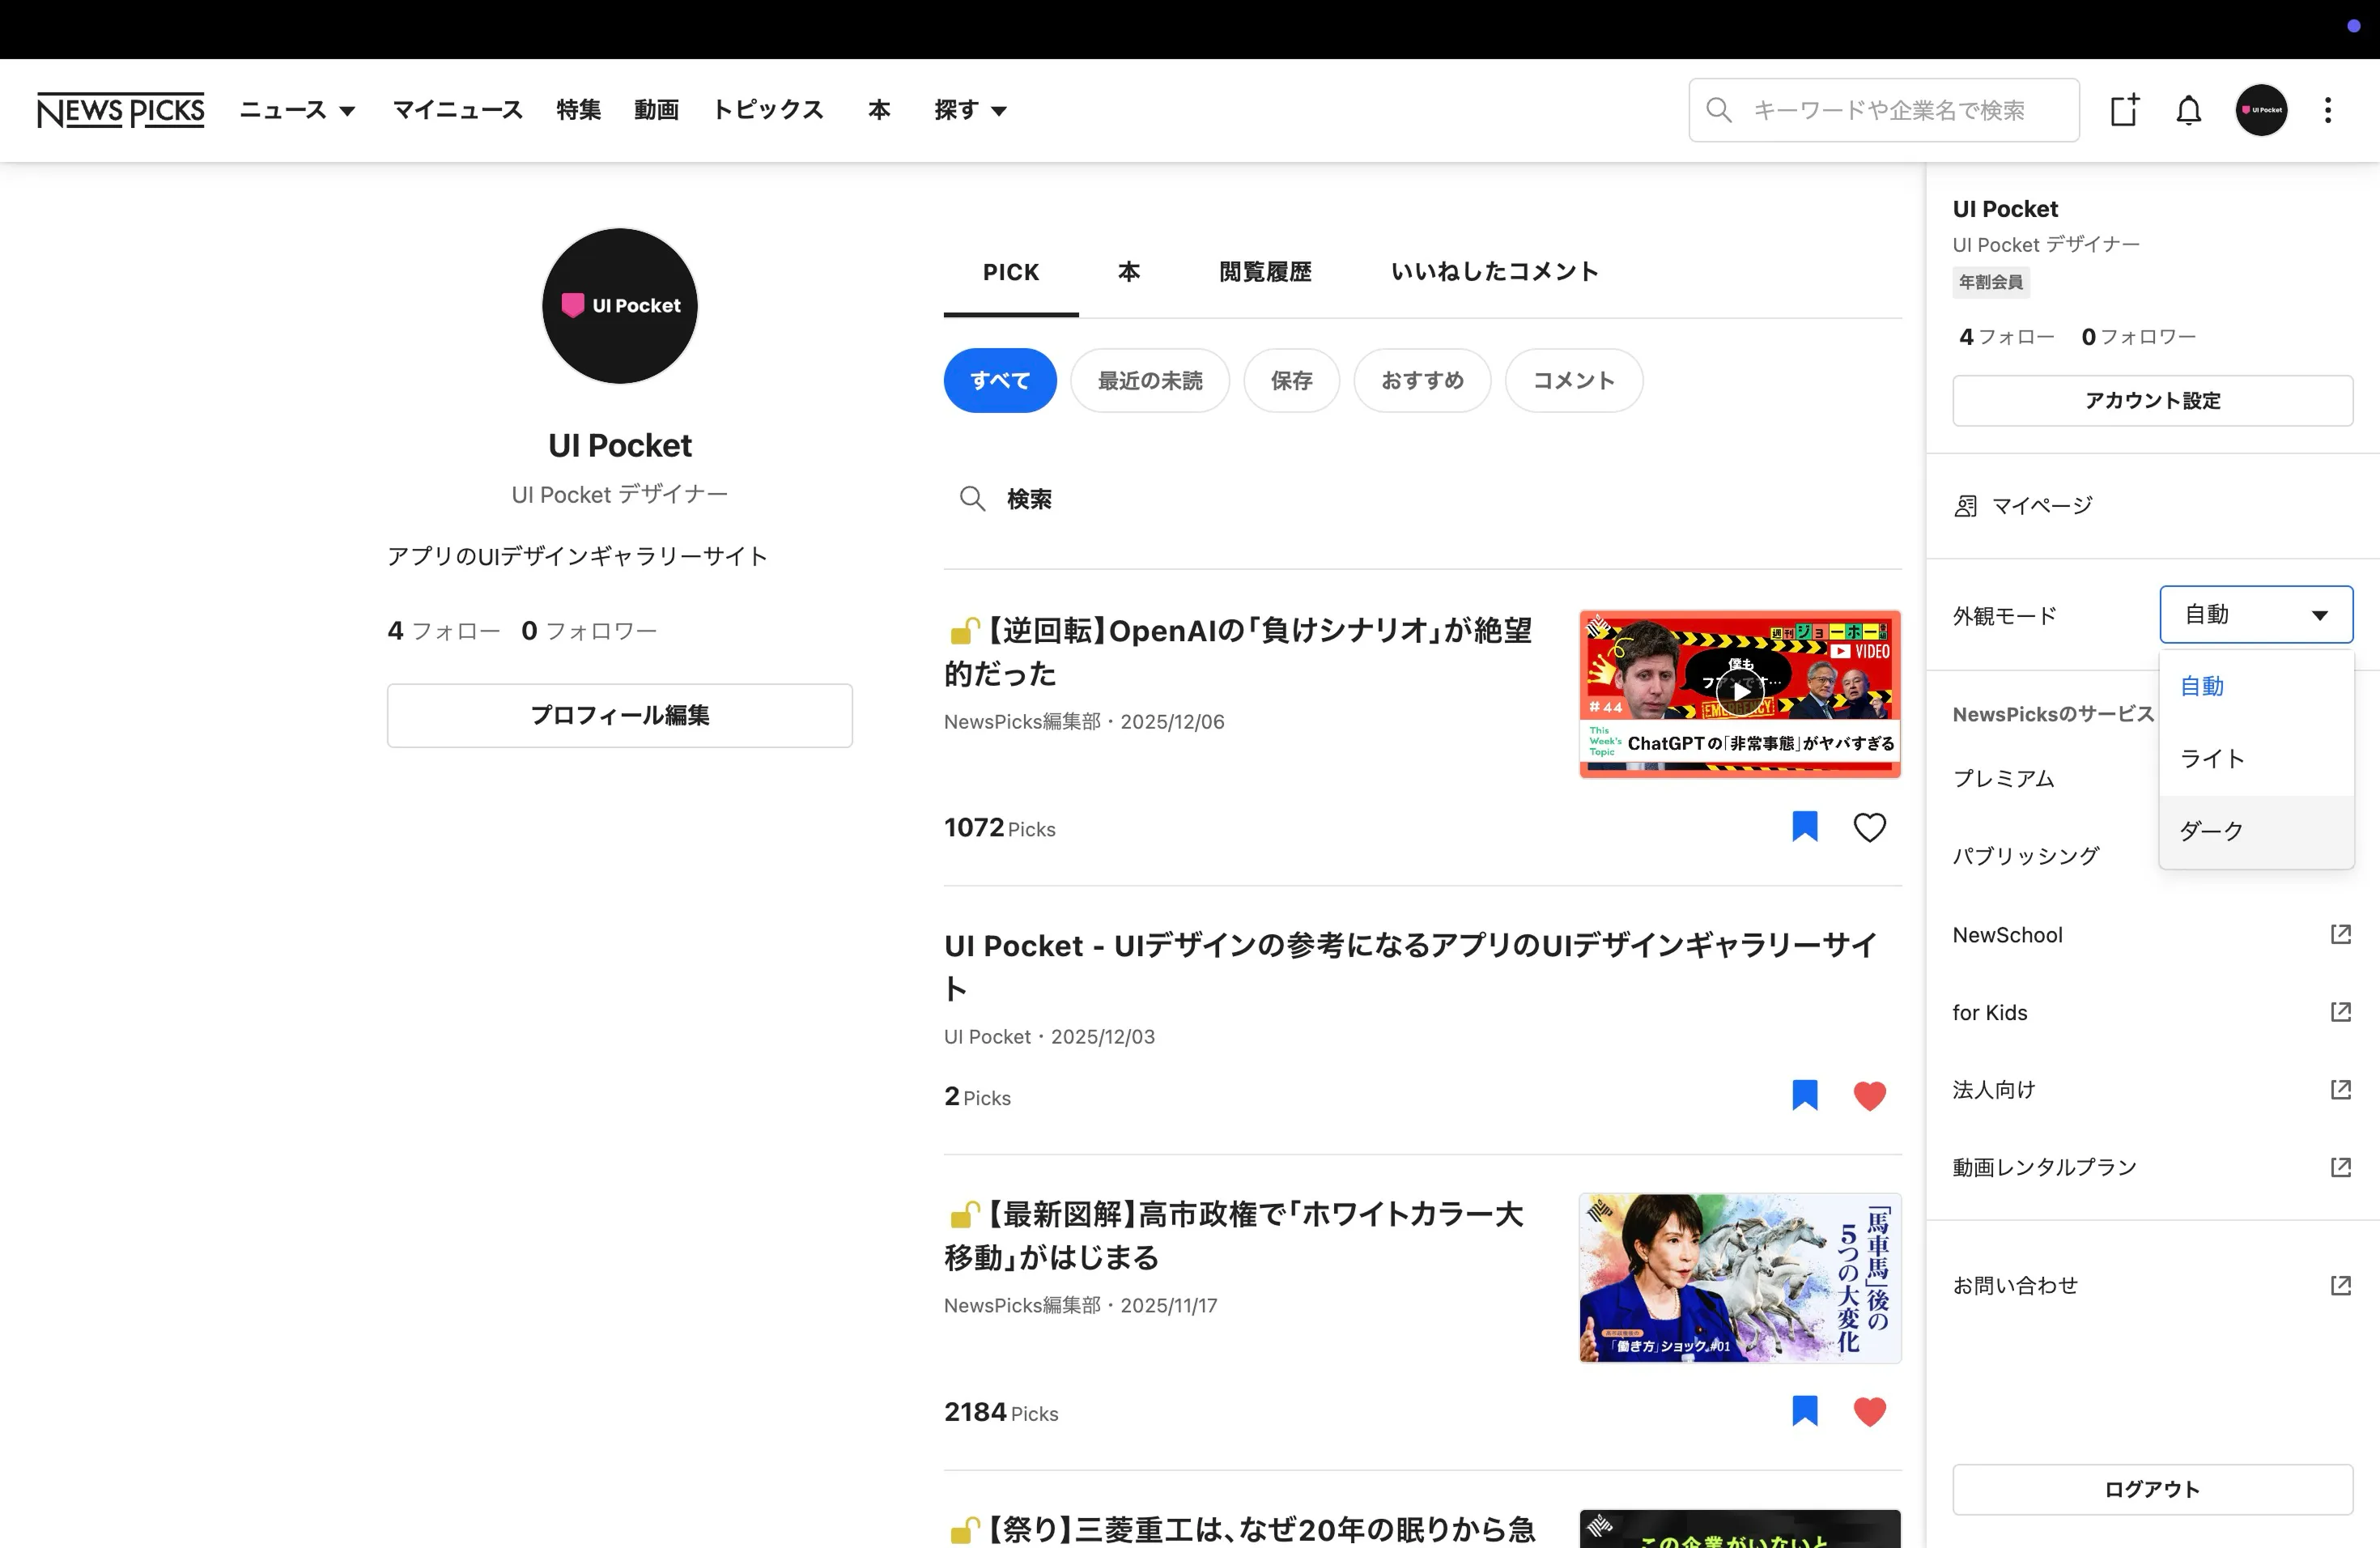Like the OpenAI 負けシナリオ article
Viewport: 2380px width, 1548px height.
pyautogui.click(x=1869, y=827)
